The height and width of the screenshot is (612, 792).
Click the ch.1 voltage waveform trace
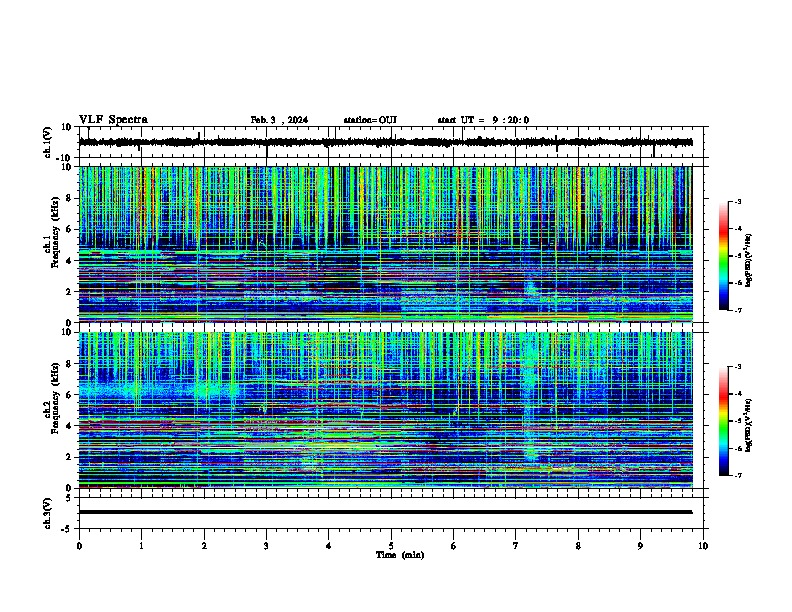coord(385,142)
